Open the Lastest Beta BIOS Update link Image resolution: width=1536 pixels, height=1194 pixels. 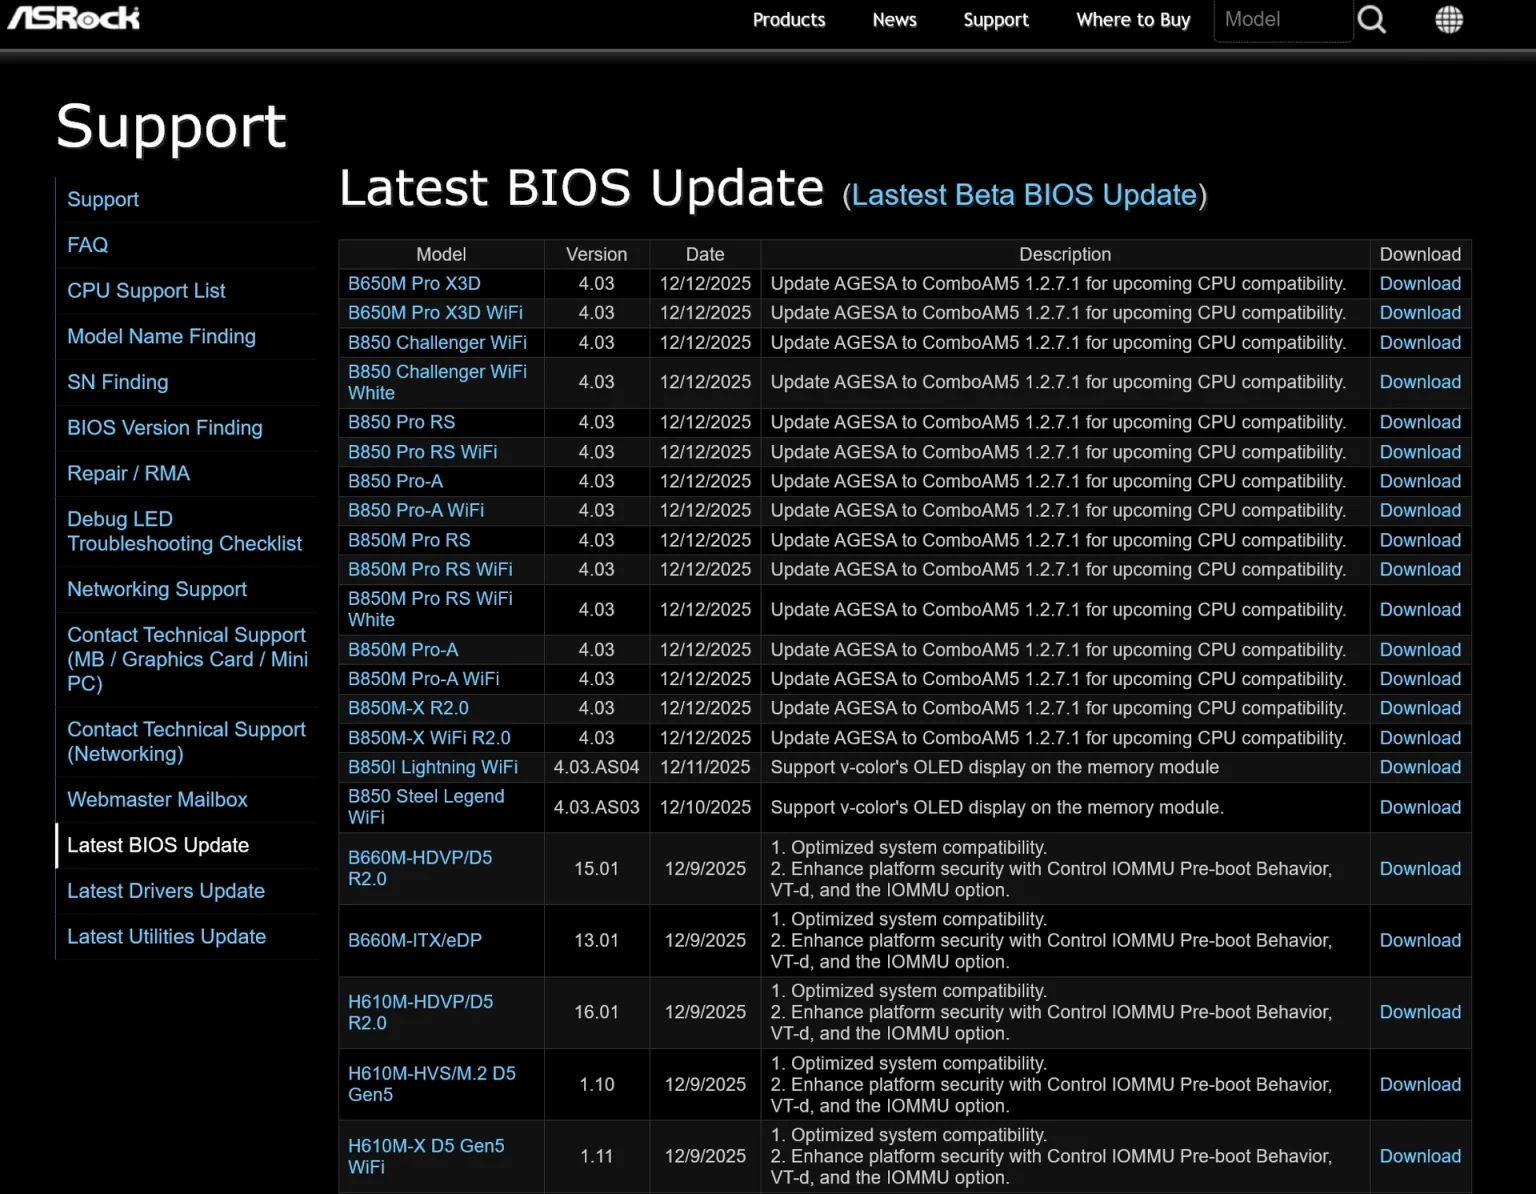pyautogui.click(x=1025, y=195)
